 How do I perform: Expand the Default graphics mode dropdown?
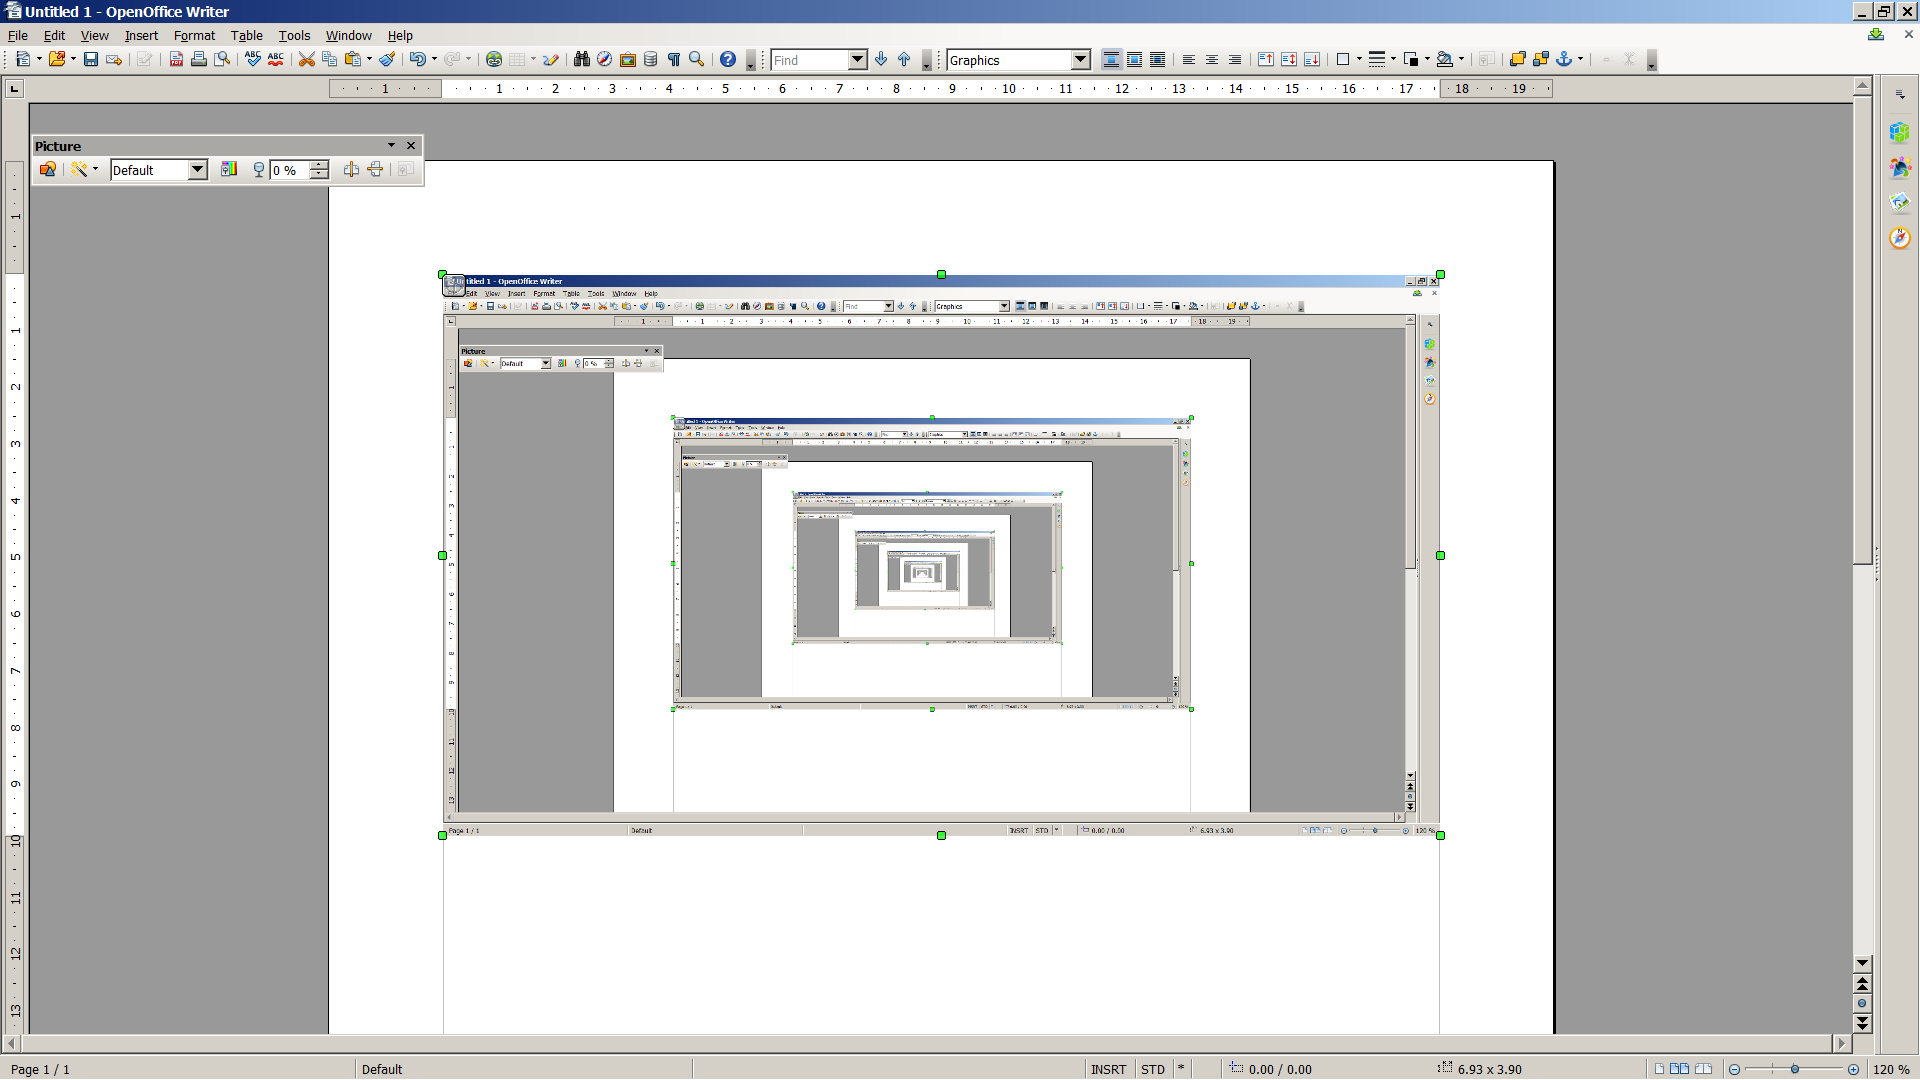coord(197,170)
